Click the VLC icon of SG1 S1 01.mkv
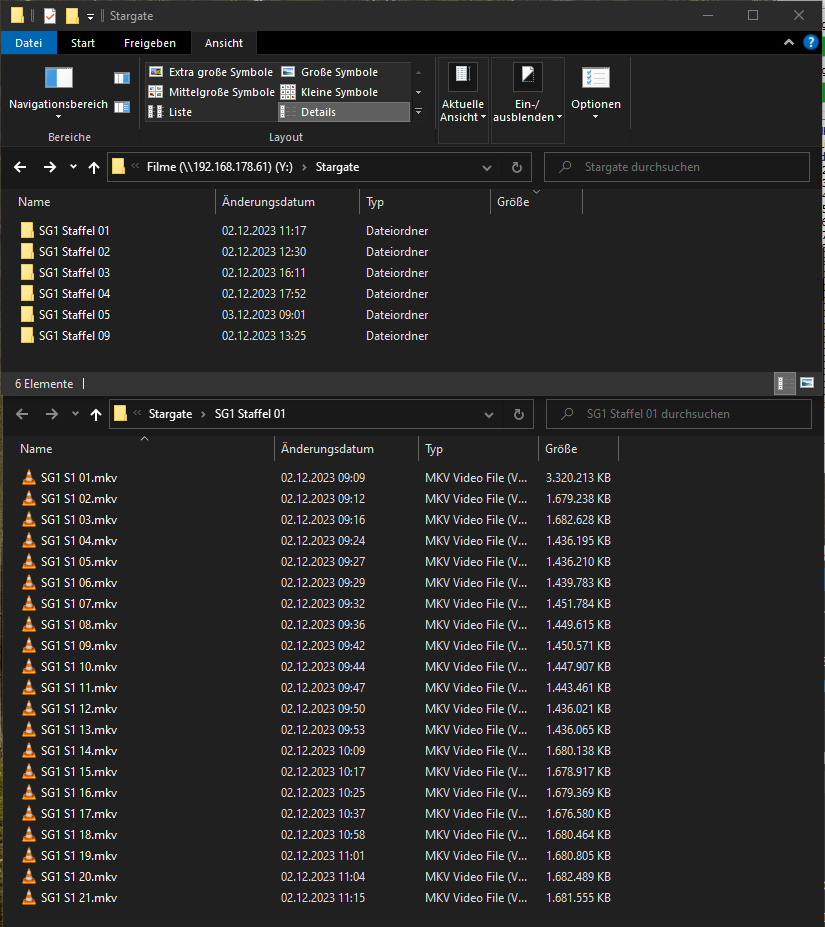Image resolution: width=825 pixels, height=927 pixels. click(x=28, y=478)
